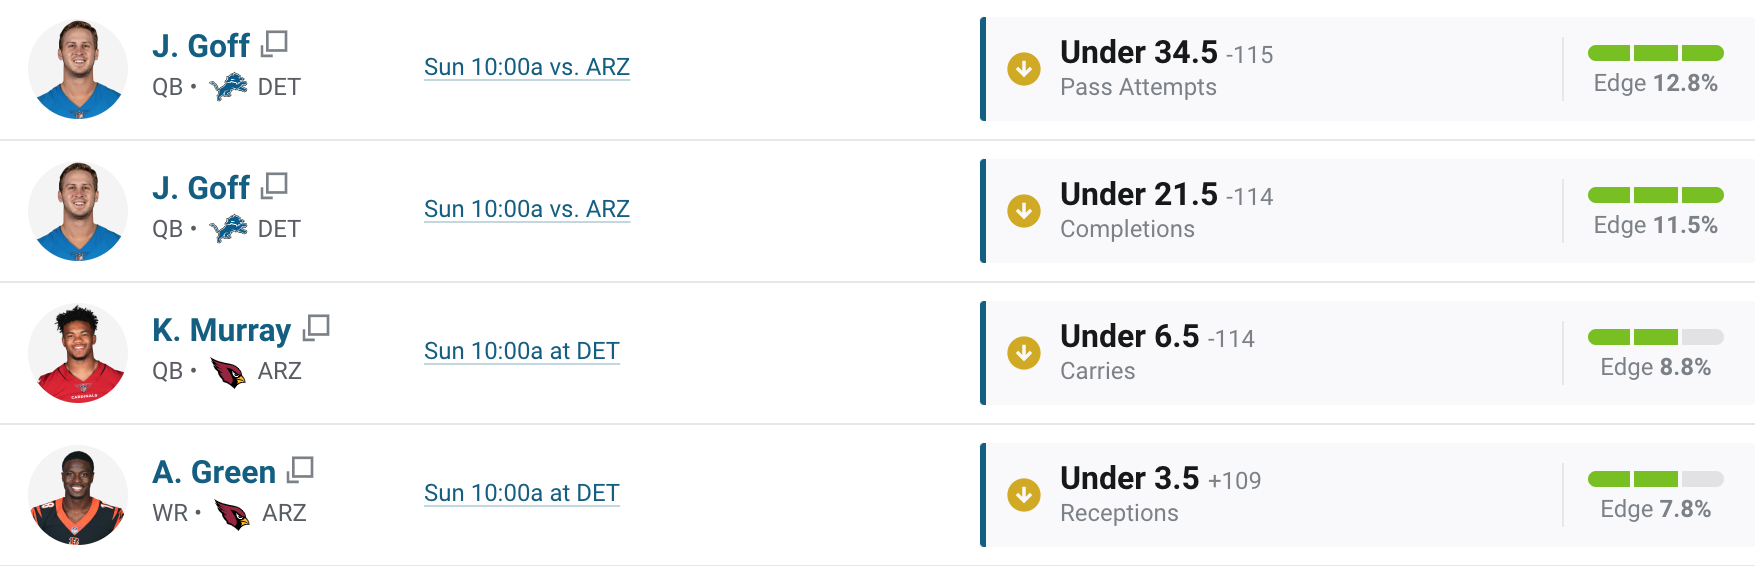Click Edge 12.8% green rating bar

[x=1656, y=53]
